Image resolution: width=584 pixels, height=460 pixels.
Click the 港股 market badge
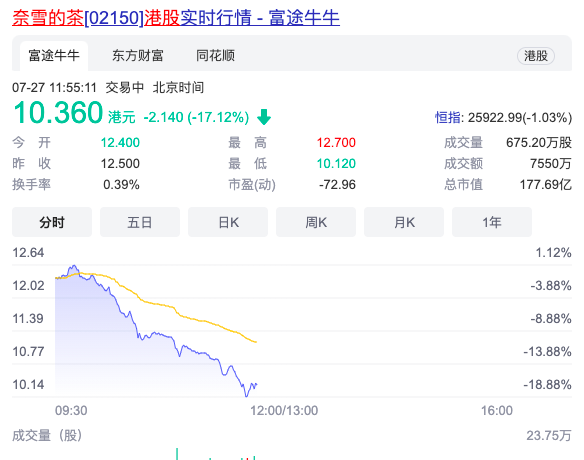[x=536, y=56]
